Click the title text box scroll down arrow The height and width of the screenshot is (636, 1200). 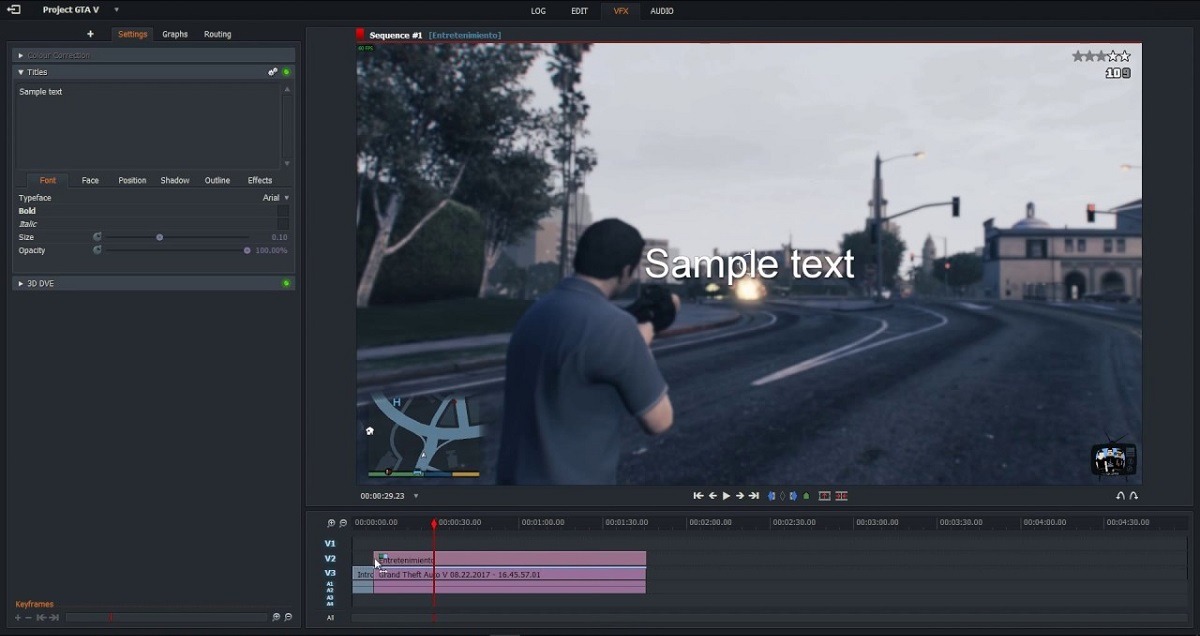point(288,163)
